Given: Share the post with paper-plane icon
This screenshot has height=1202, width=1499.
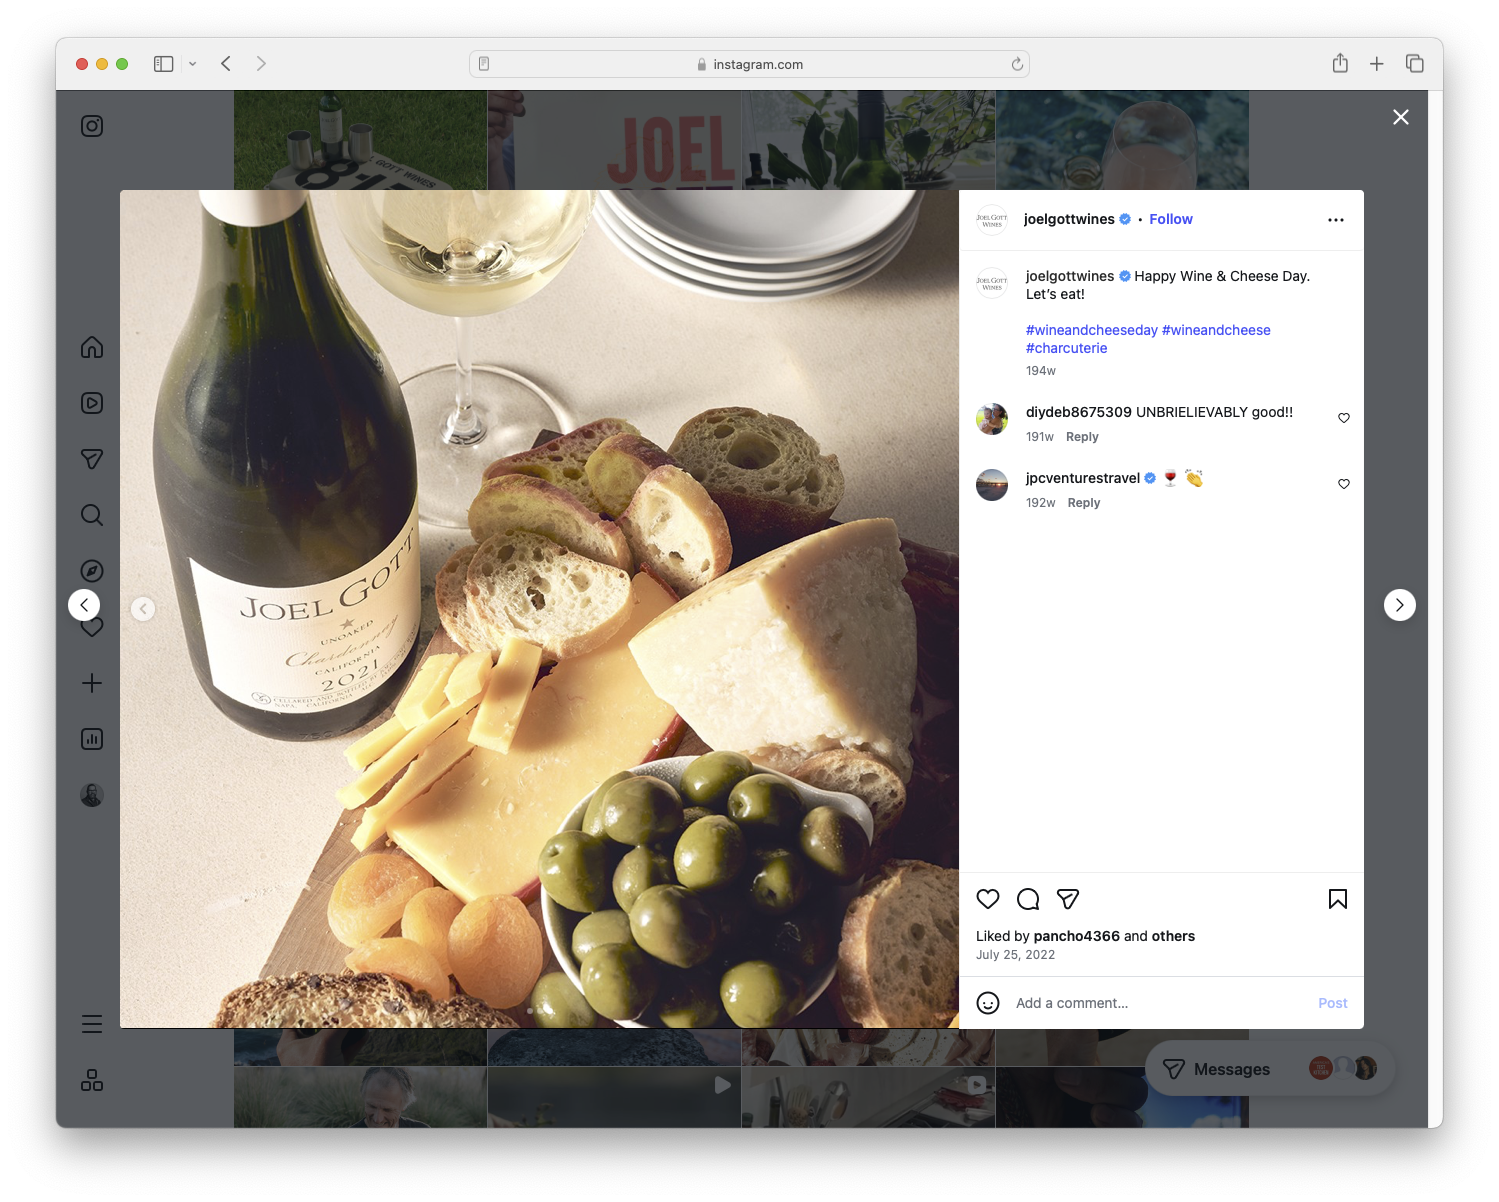Looking at the screenshot, I should tap(1068, 899).
